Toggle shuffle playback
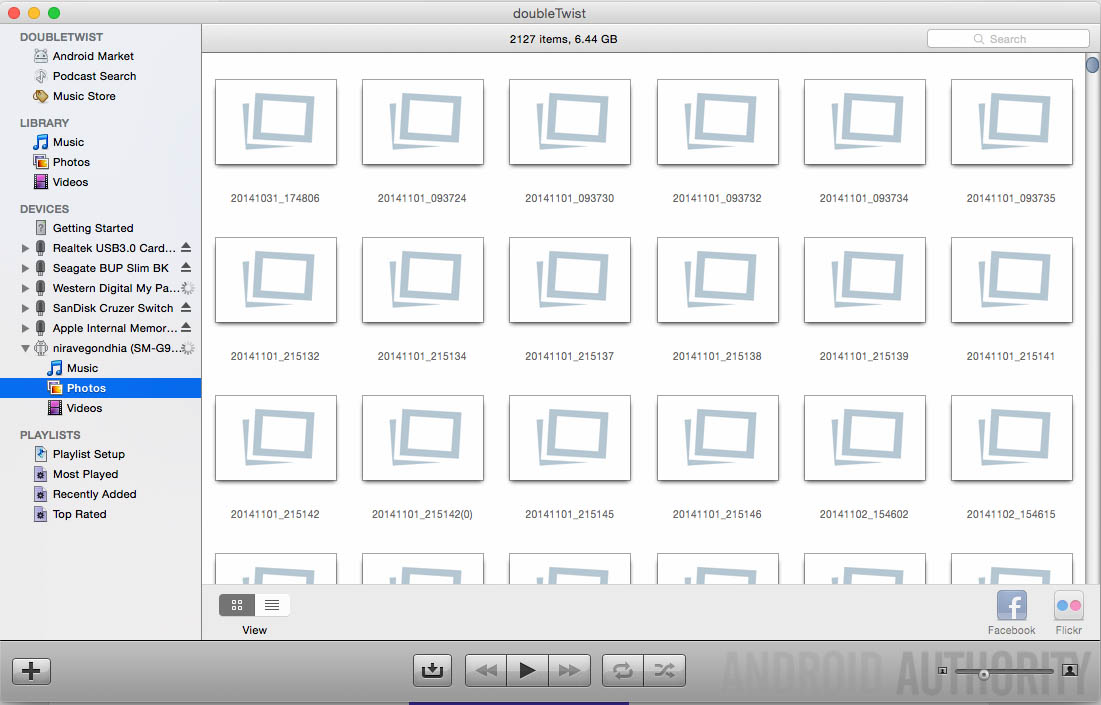Screen dimensions: 1101x705 664,670
